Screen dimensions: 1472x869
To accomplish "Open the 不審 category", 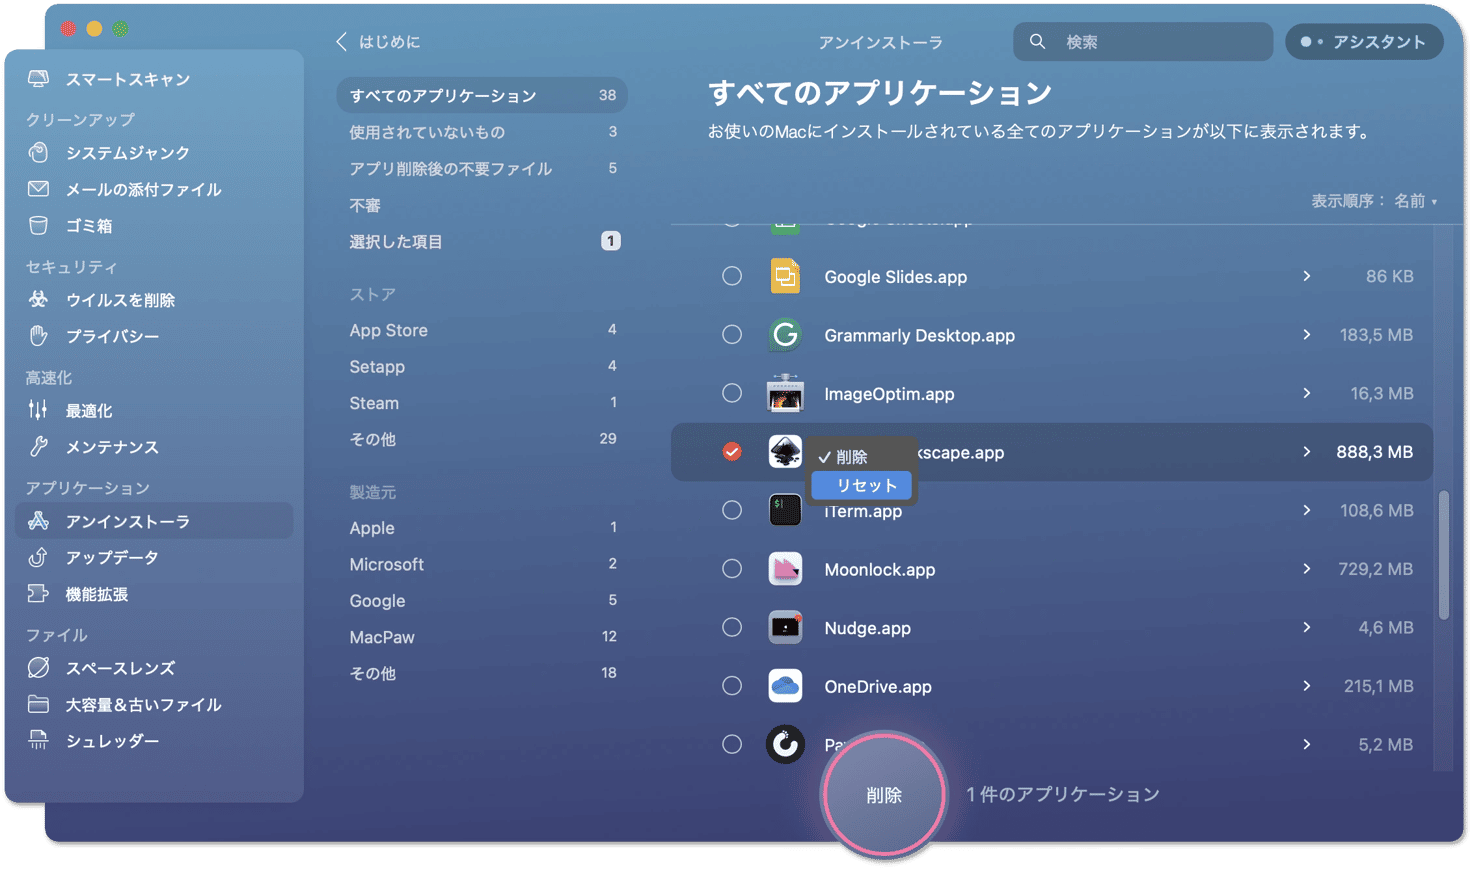I will click(x=482, y=205).
